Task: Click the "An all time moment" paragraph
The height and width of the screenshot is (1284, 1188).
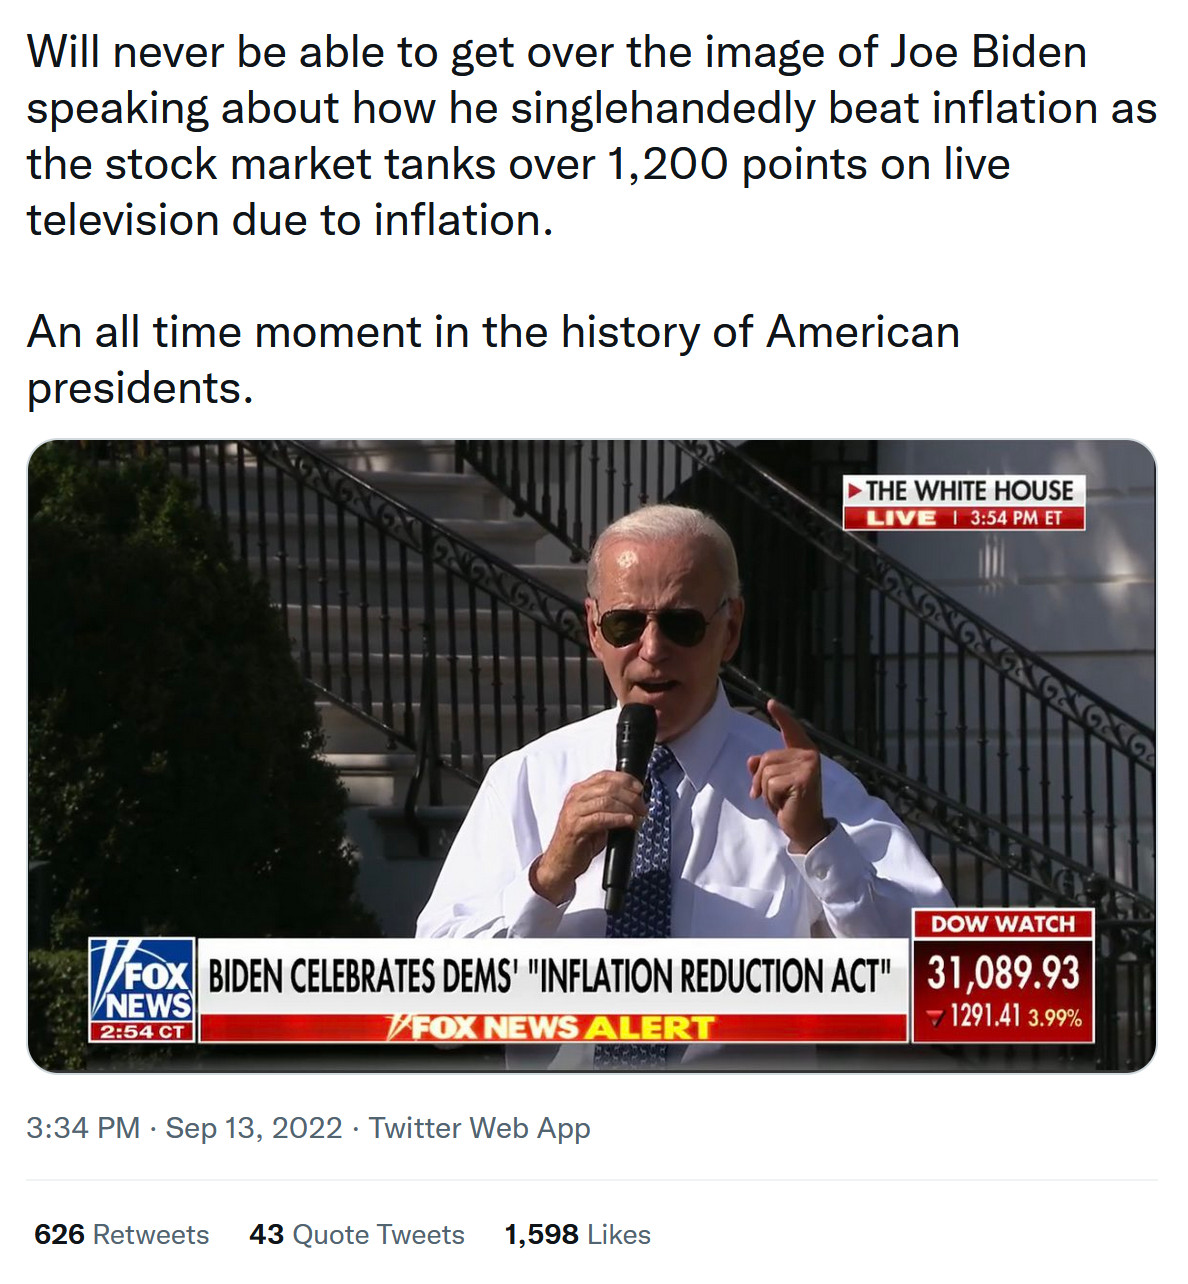Action: (493, 360)
